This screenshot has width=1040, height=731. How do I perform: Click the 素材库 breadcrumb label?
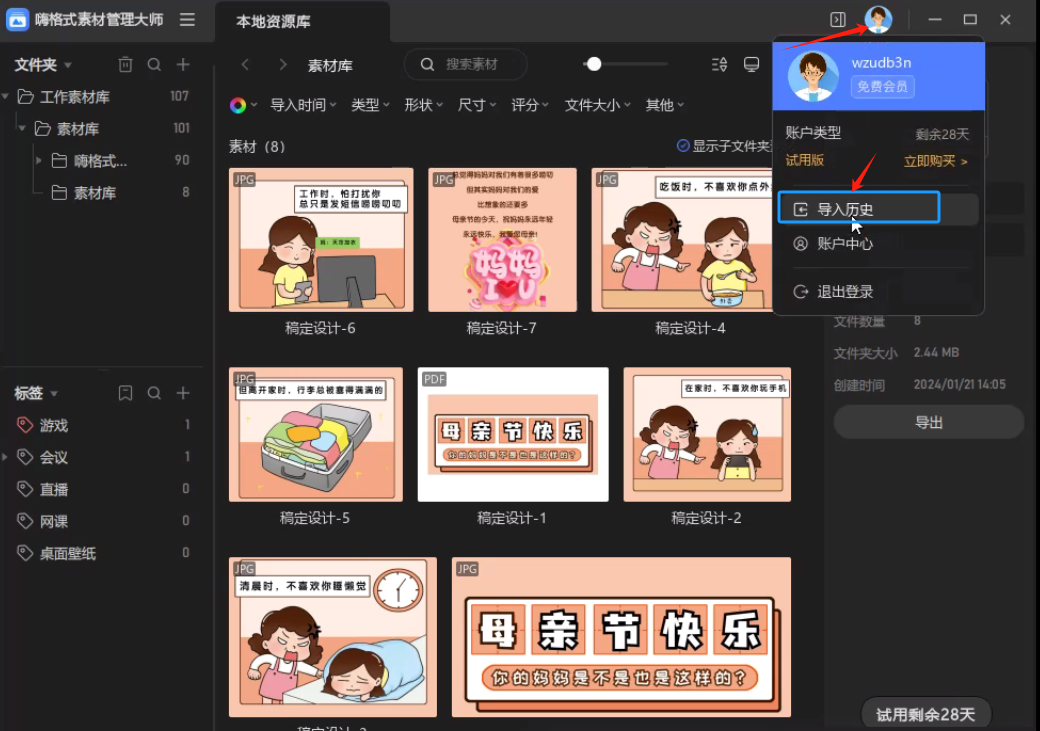click(x=330, y=65)
